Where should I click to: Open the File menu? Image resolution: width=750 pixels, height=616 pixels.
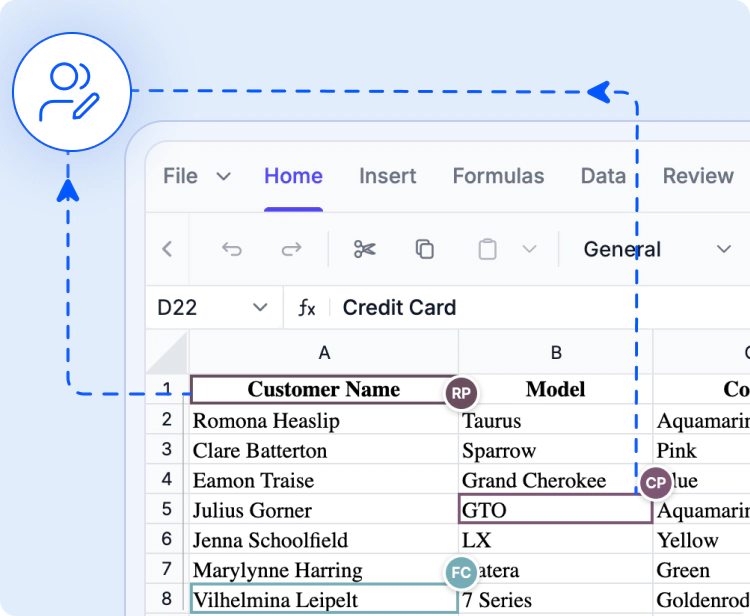180,176
